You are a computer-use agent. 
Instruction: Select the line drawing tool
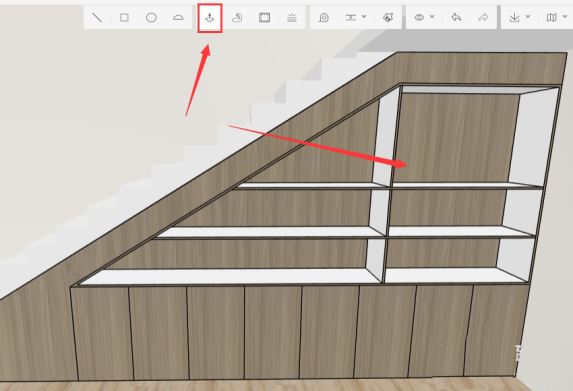[x=97, y=17]
